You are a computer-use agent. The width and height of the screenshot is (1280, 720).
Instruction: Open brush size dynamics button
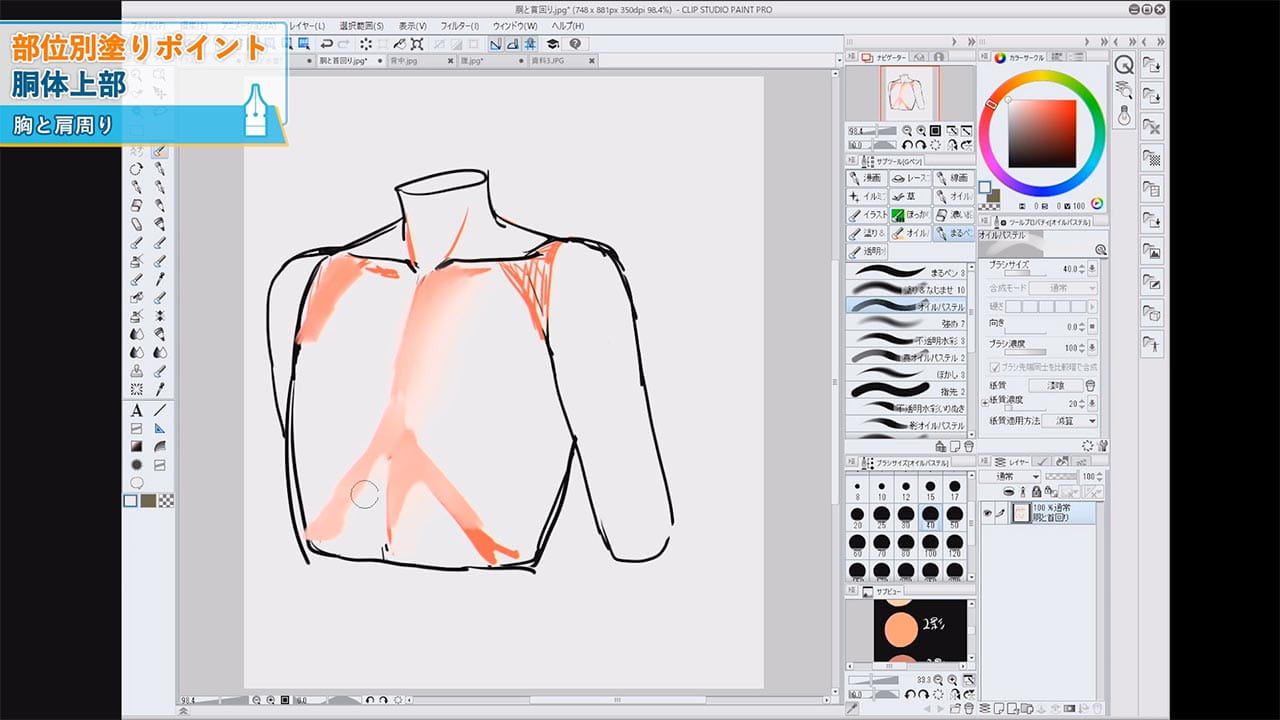(1092, 268)
